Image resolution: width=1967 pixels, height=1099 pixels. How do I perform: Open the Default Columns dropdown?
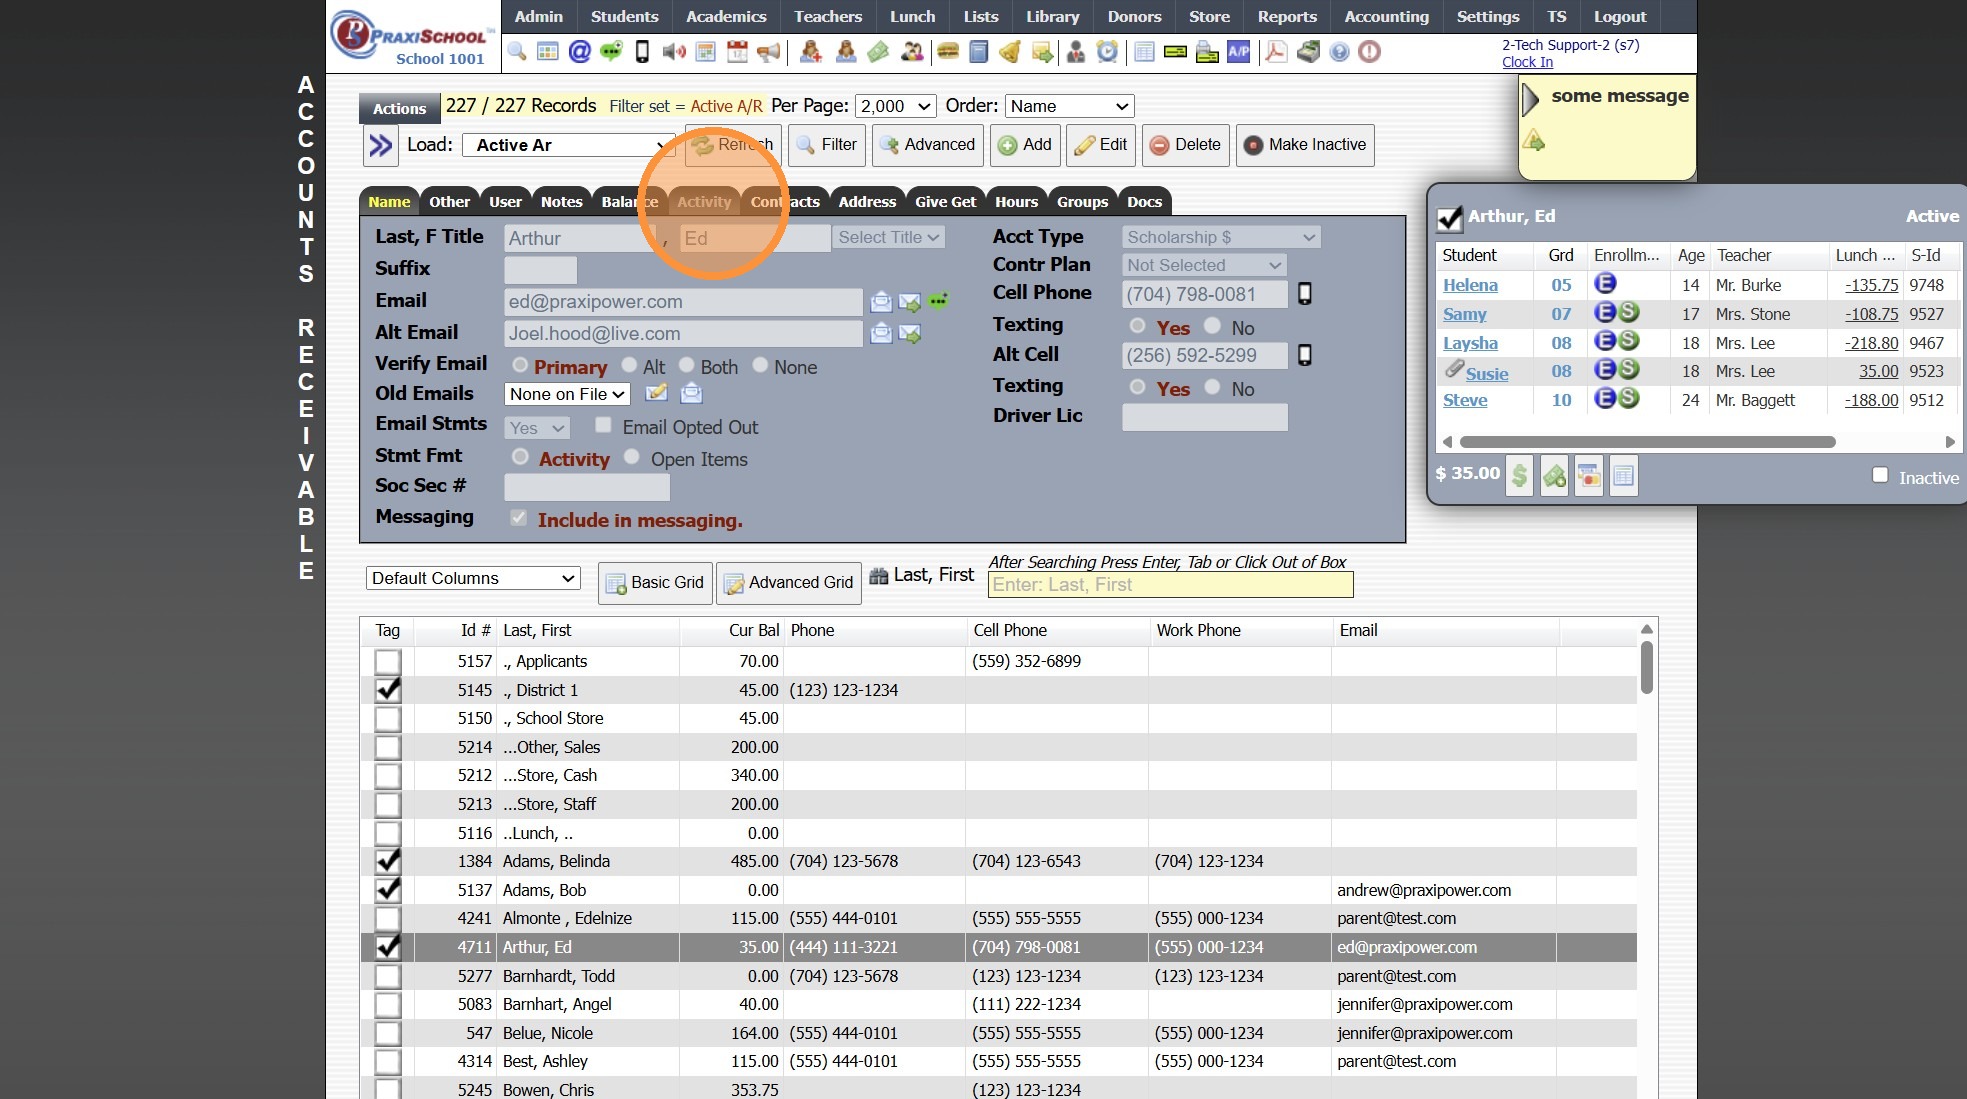pyautogui.click(x=472, y=578)
